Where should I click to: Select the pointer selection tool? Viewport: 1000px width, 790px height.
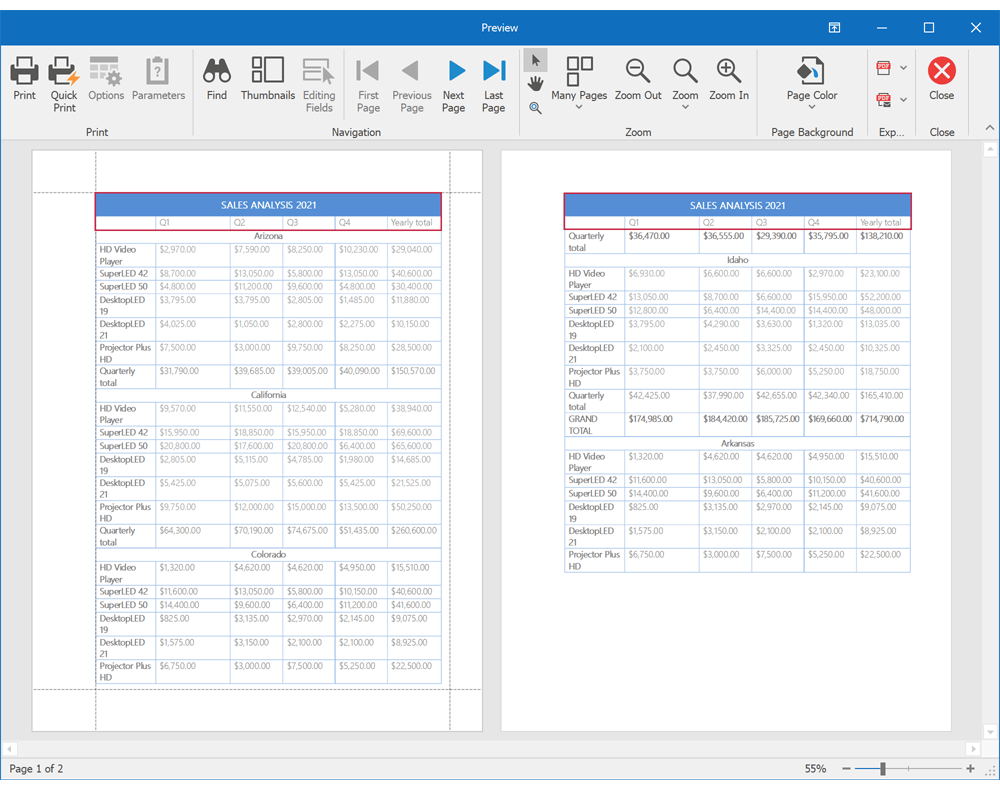tap(535, 59)
